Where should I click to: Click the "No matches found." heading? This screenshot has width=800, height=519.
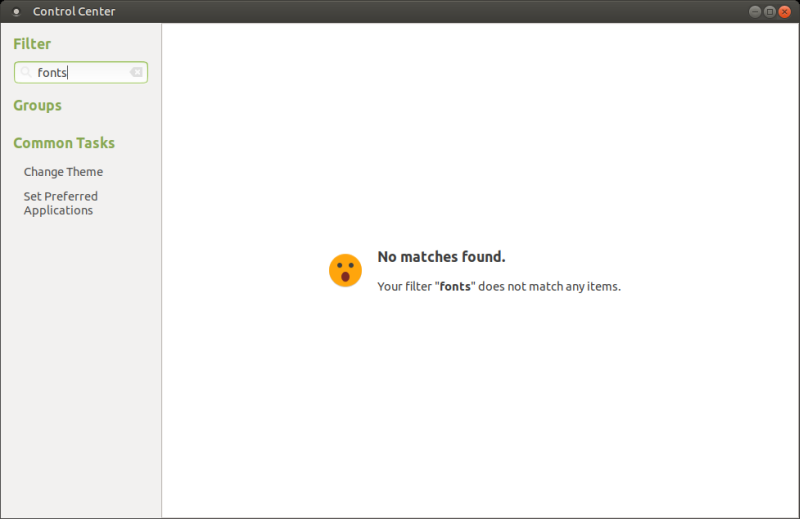441,257
